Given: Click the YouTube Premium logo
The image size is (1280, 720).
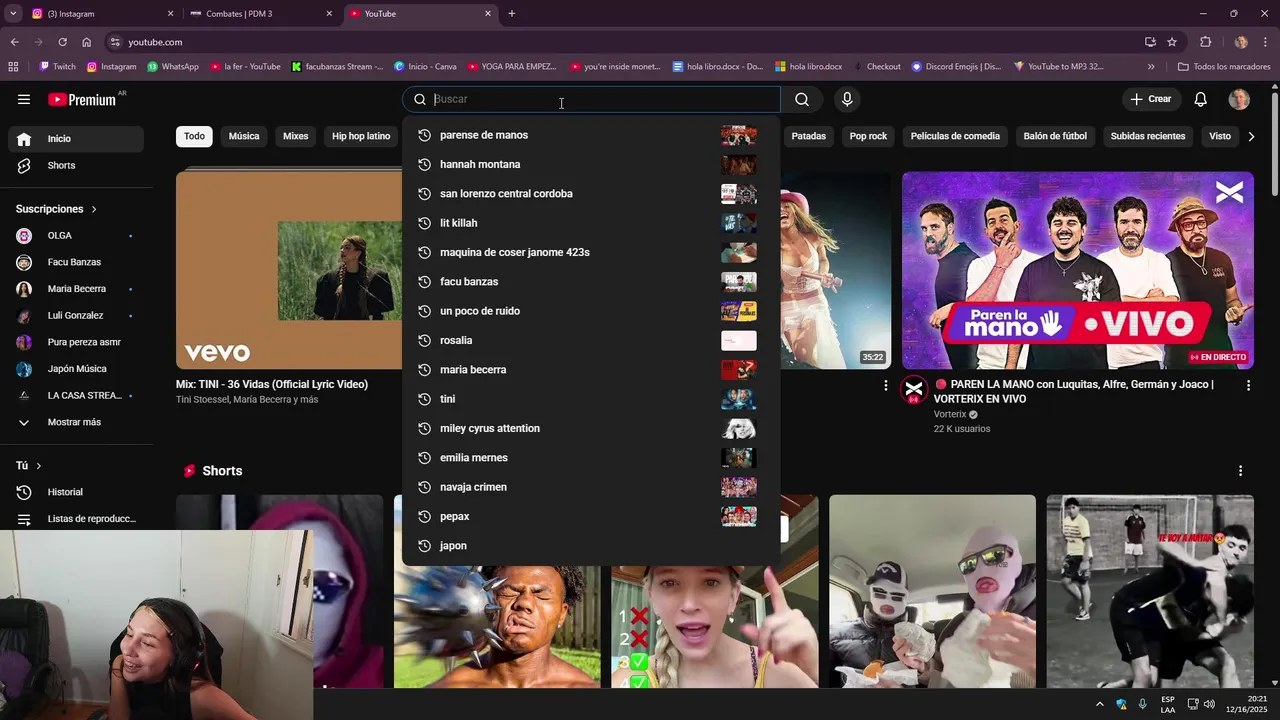Looking at the screenshot, I should 82,99.
